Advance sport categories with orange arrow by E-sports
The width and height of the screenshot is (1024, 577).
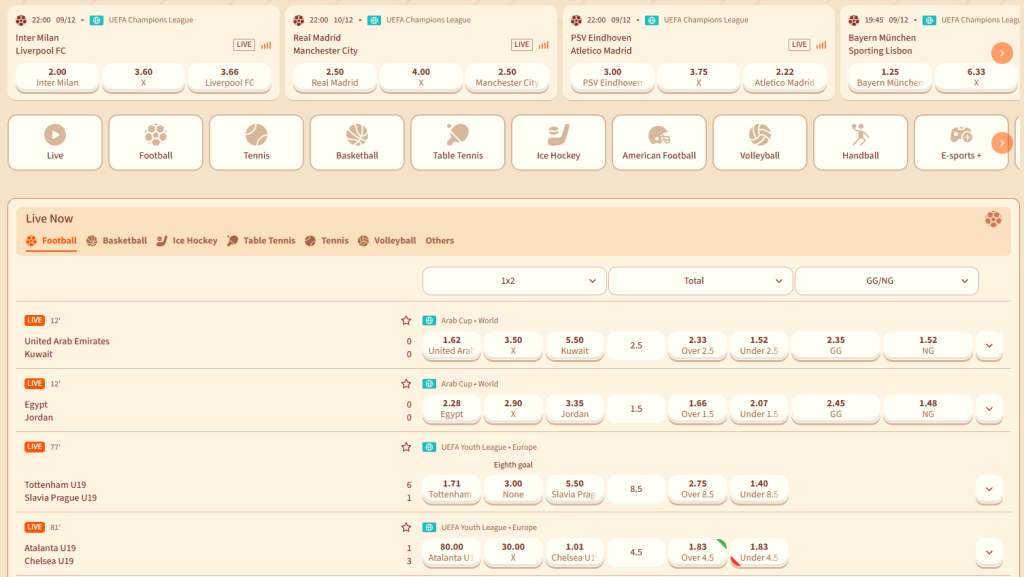tap(1002, 143)
